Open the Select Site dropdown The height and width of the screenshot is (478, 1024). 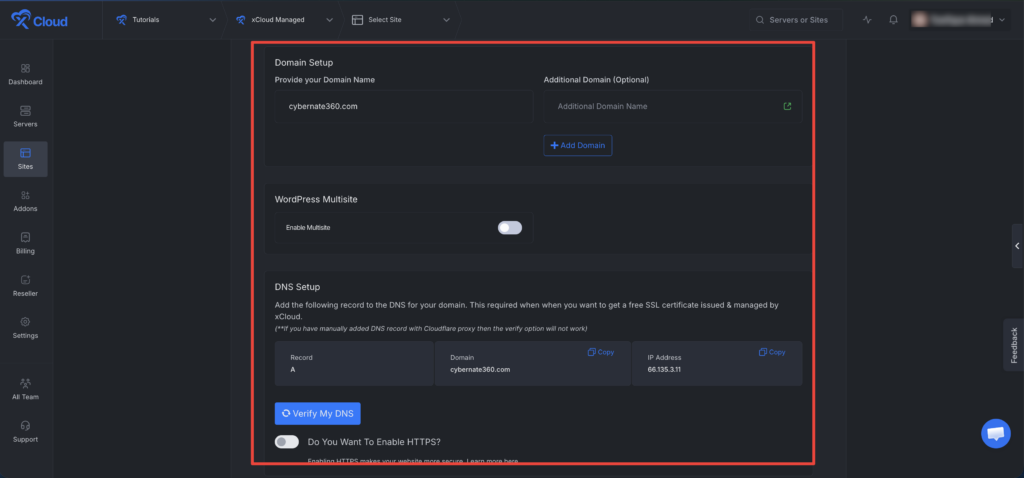[x=401, y=20]
